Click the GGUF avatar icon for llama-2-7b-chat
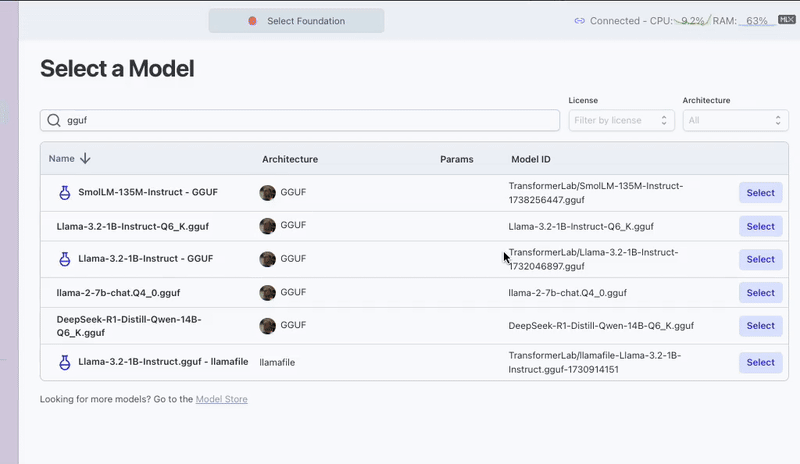 (x=267, y=293)
